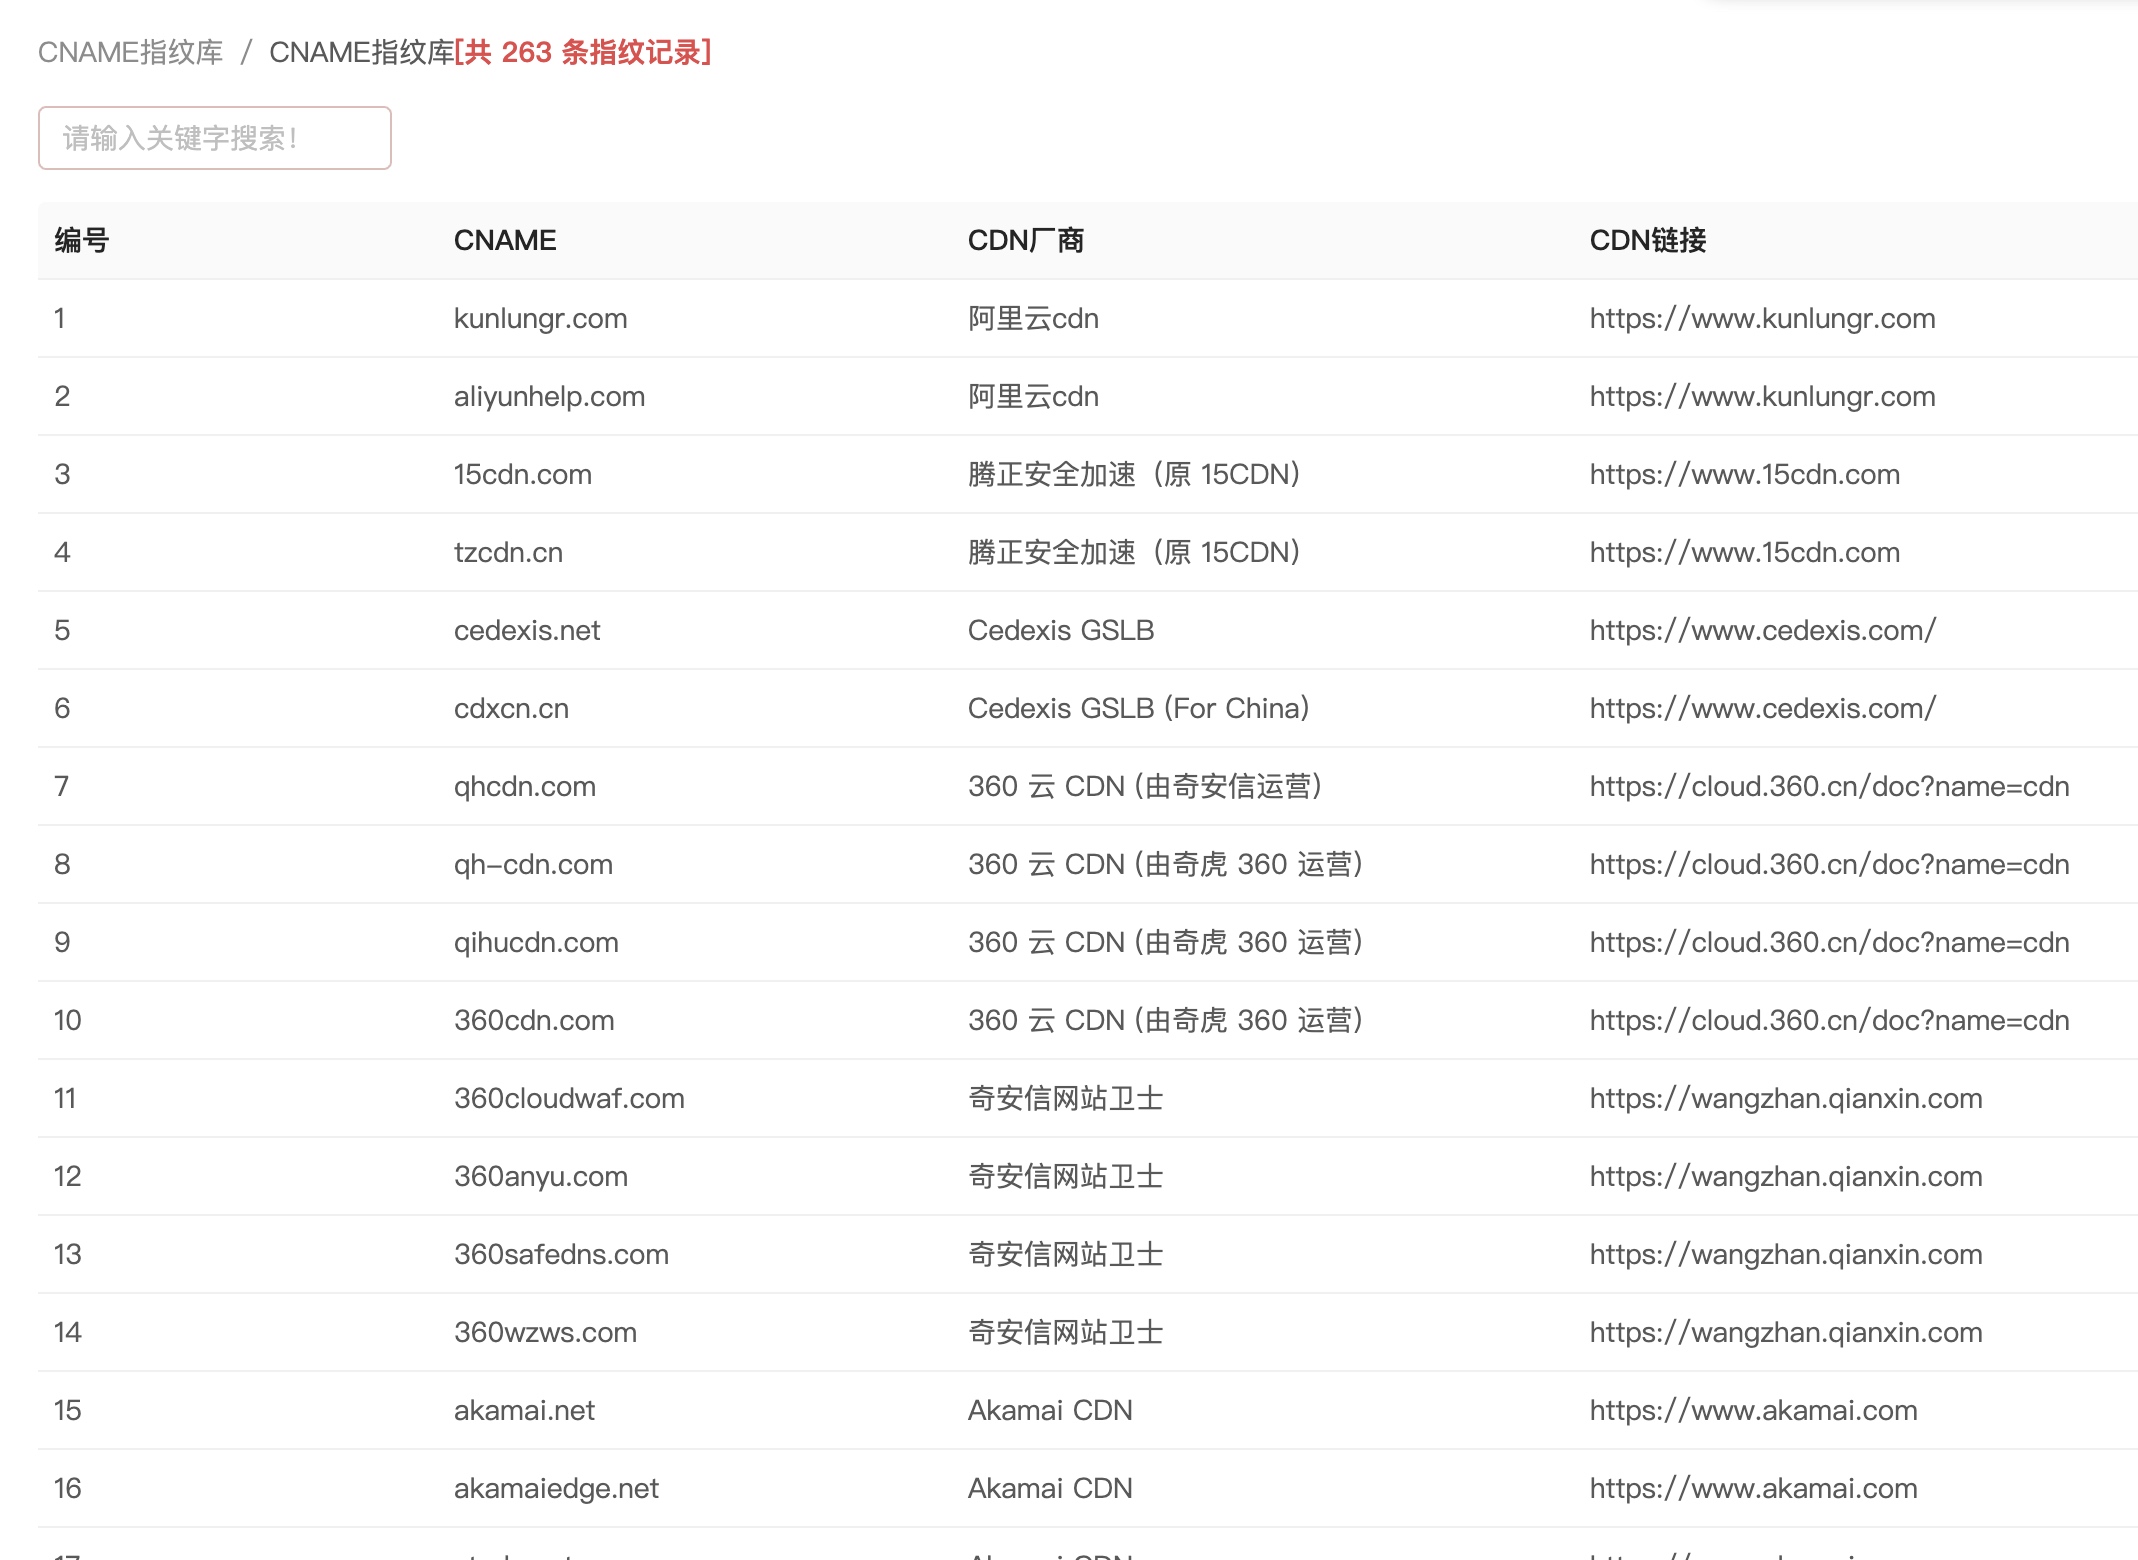Click the 263 fingerprint records breadcrumb text
2138x1560 pixels.
click(582, 52)
